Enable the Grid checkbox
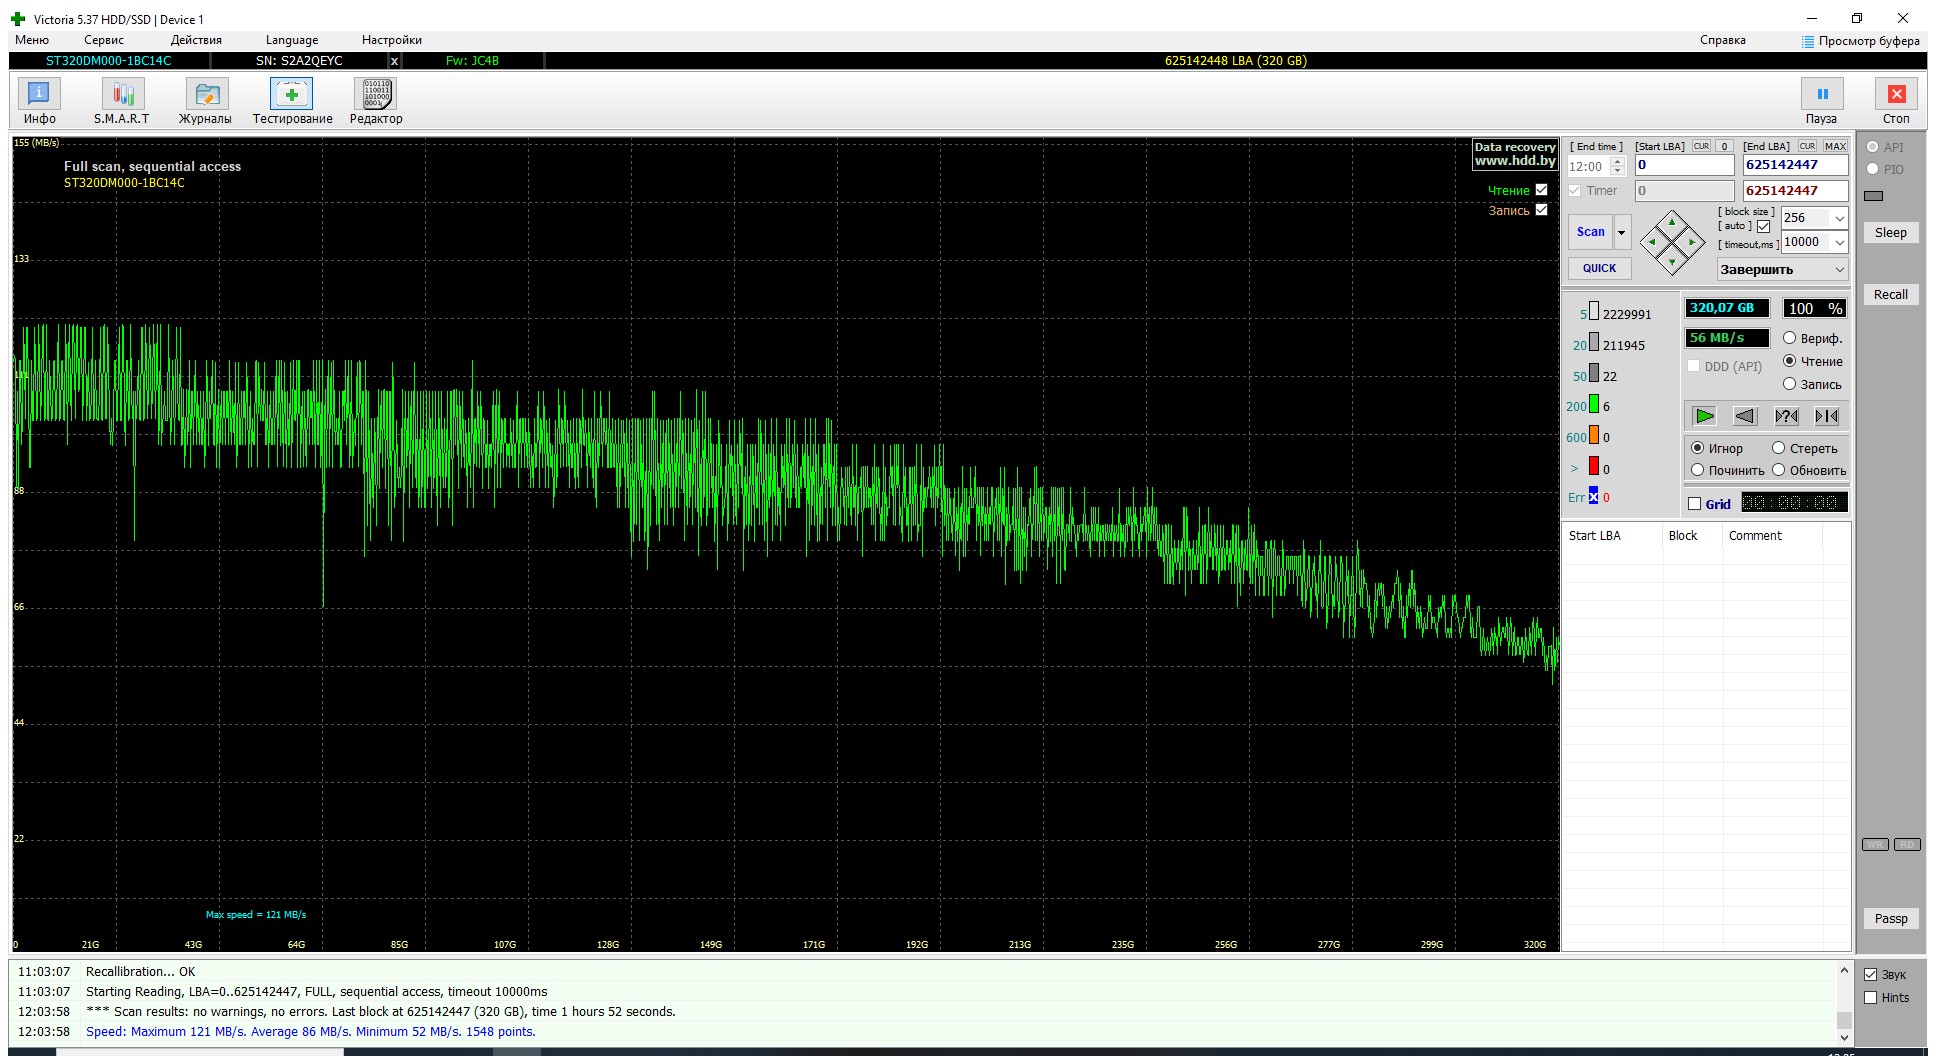Image resolution: width=1936 pixels, height=1056 pixels. (1694, 504)
